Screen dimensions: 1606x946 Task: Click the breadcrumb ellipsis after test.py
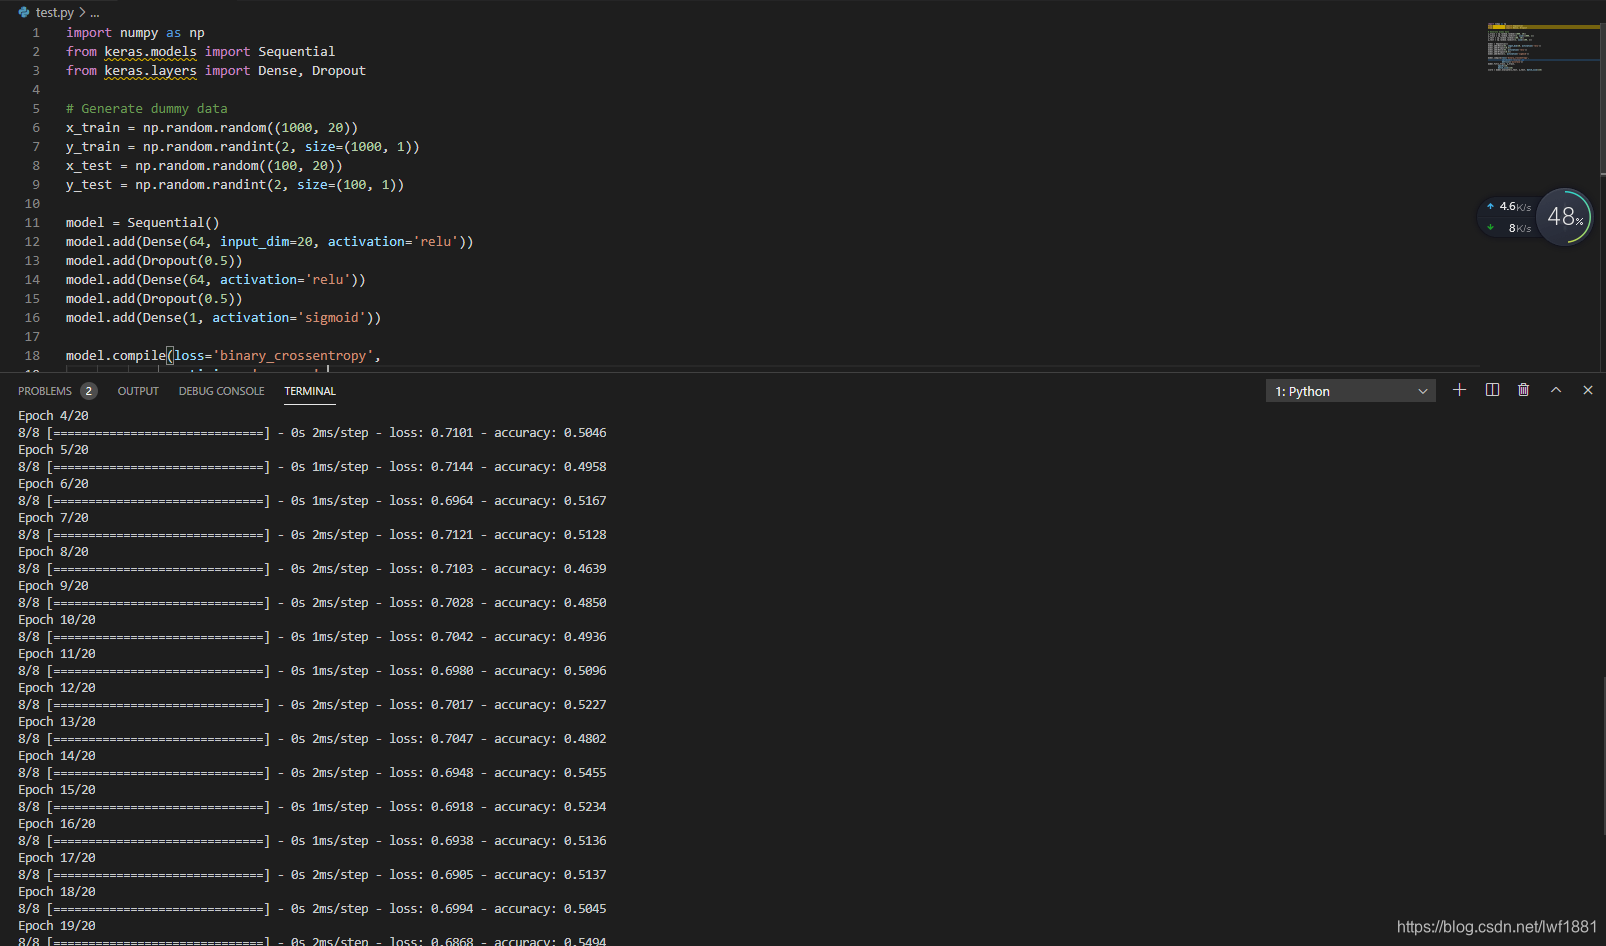click(x=95, y=12)
